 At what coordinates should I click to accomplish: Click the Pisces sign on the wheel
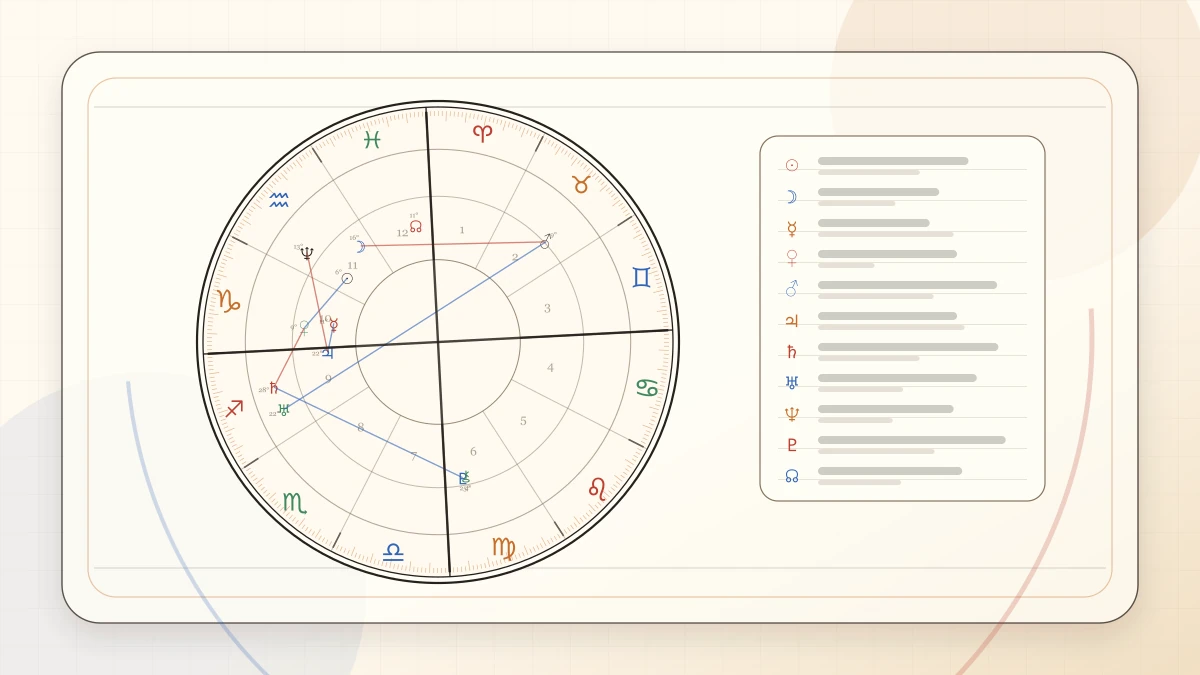(372, 140)
